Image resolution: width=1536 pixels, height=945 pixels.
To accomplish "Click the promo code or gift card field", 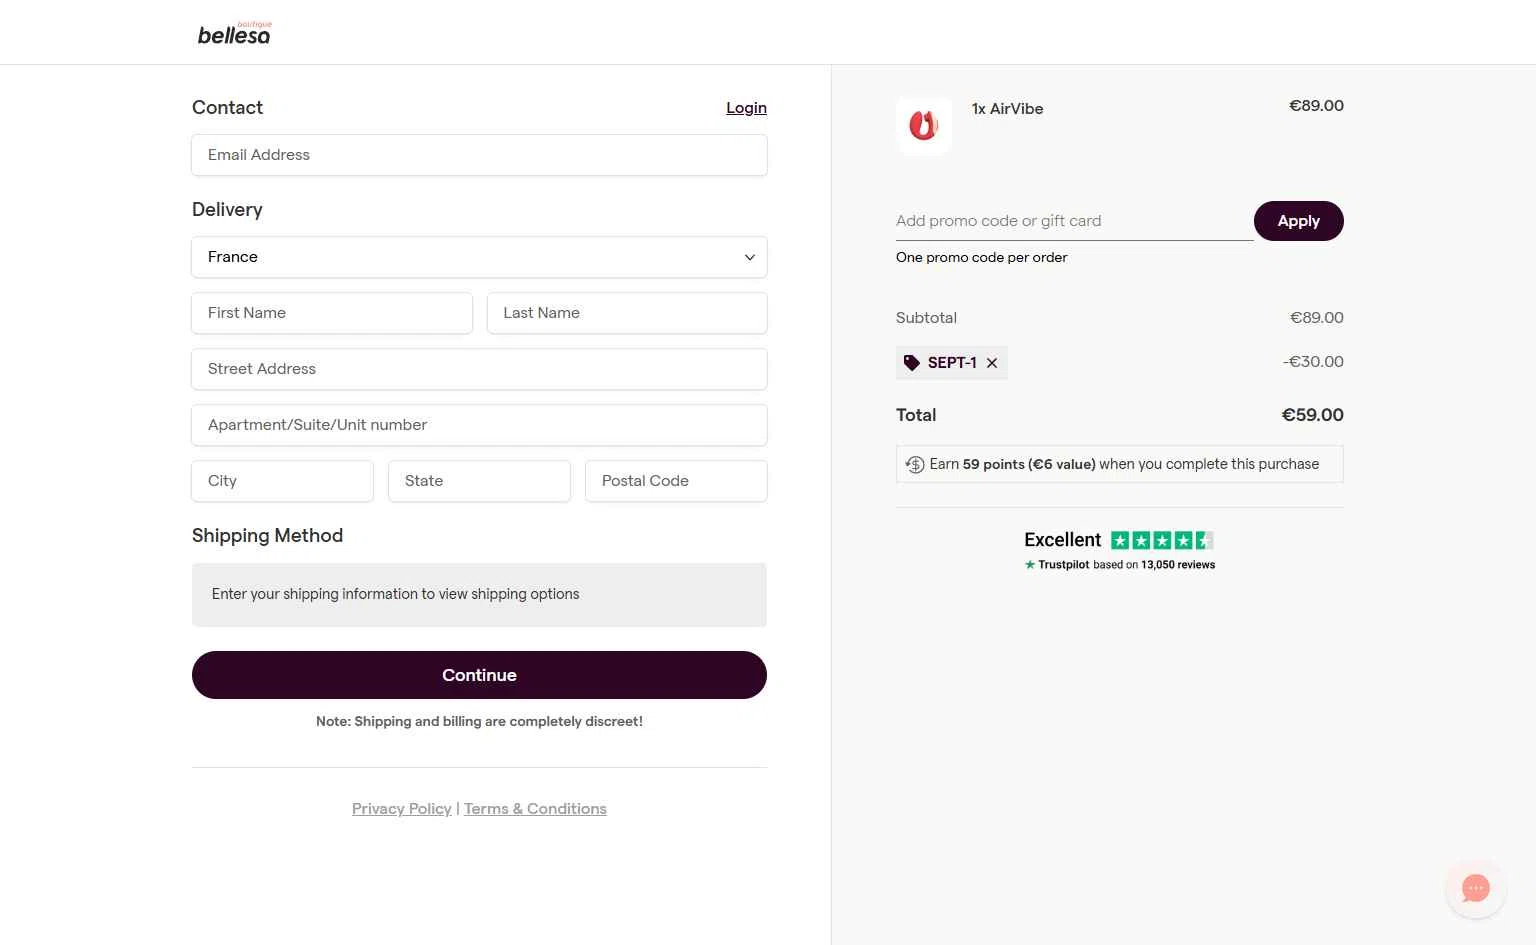I will click(x=1073, y=221).
